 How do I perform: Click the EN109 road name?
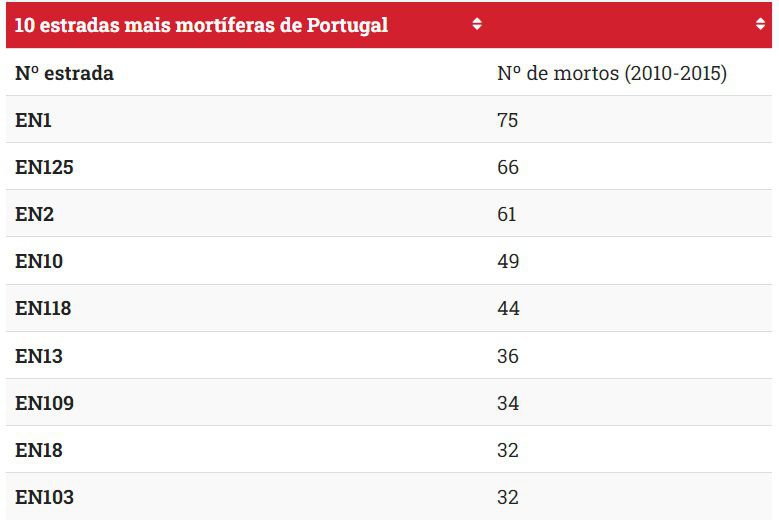pos(44,403)
